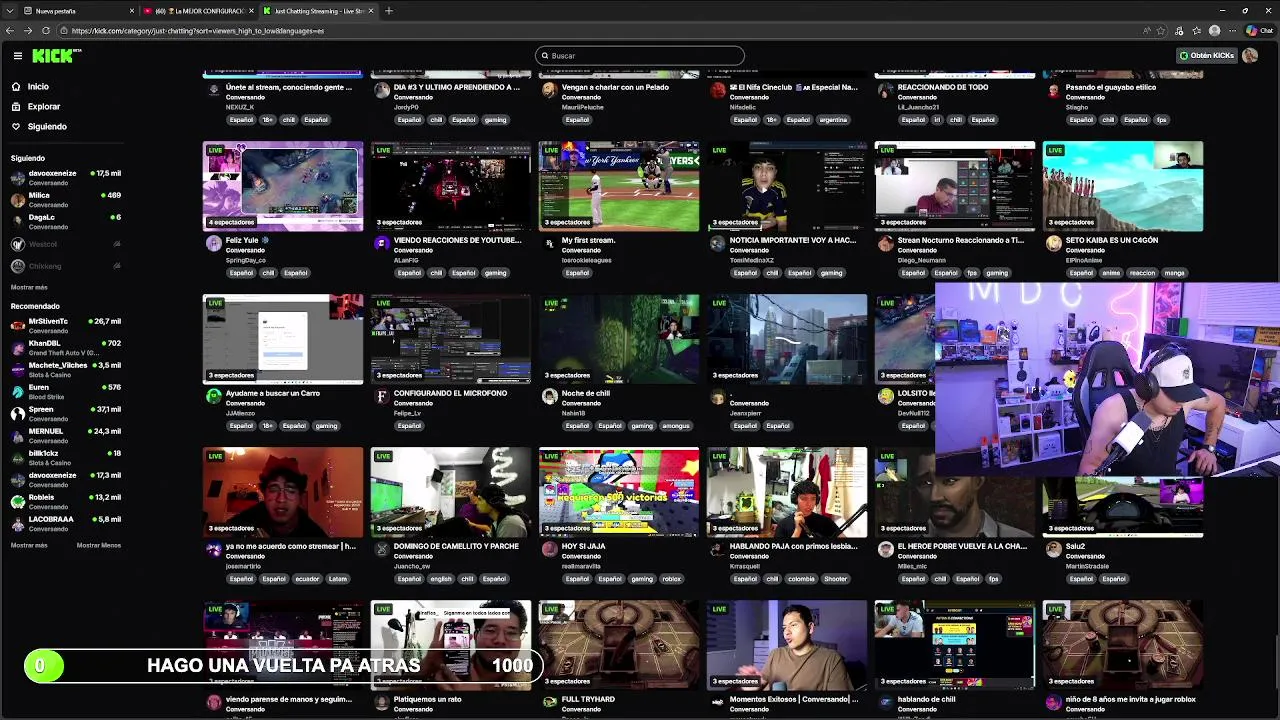Open Spreen recommended channel
Screen dimensions: 1280x720
coord(65,413)
